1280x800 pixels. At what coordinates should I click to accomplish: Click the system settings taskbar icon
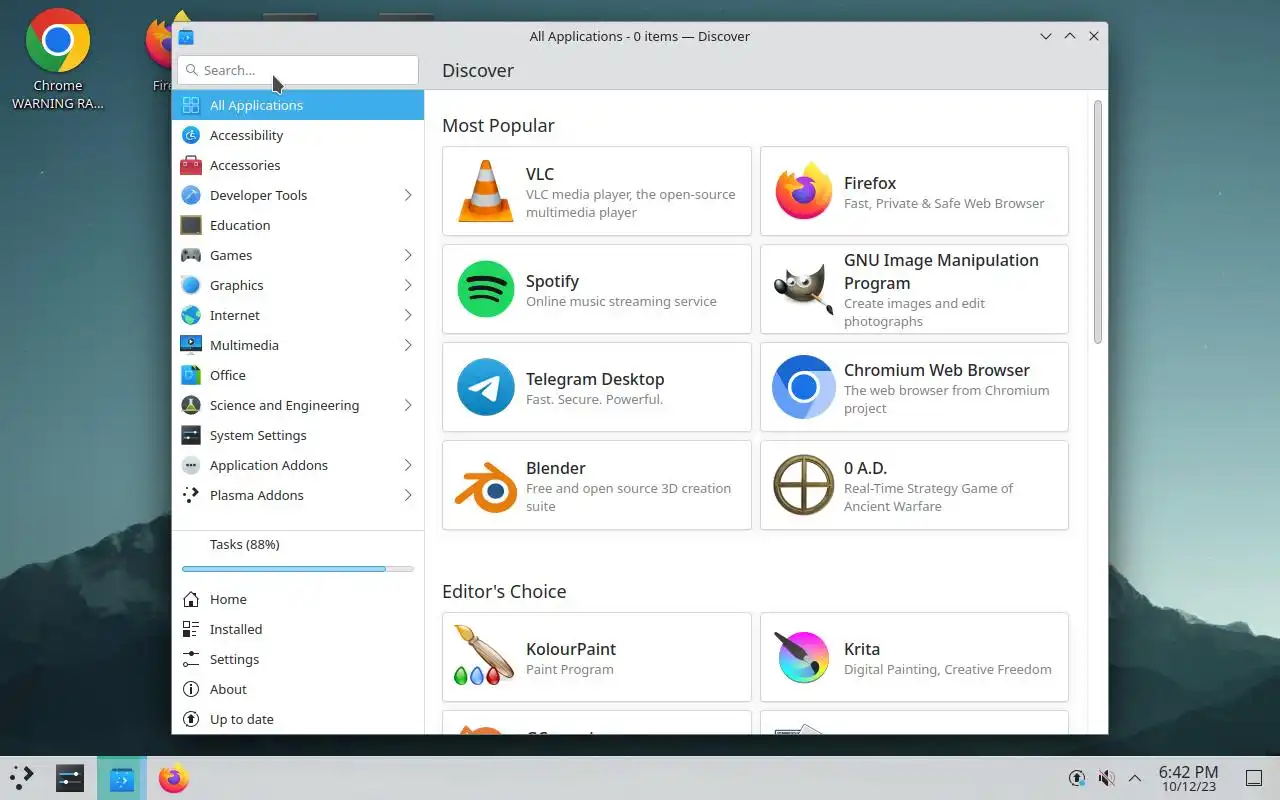pyautogui.click(x=70, y=778)
